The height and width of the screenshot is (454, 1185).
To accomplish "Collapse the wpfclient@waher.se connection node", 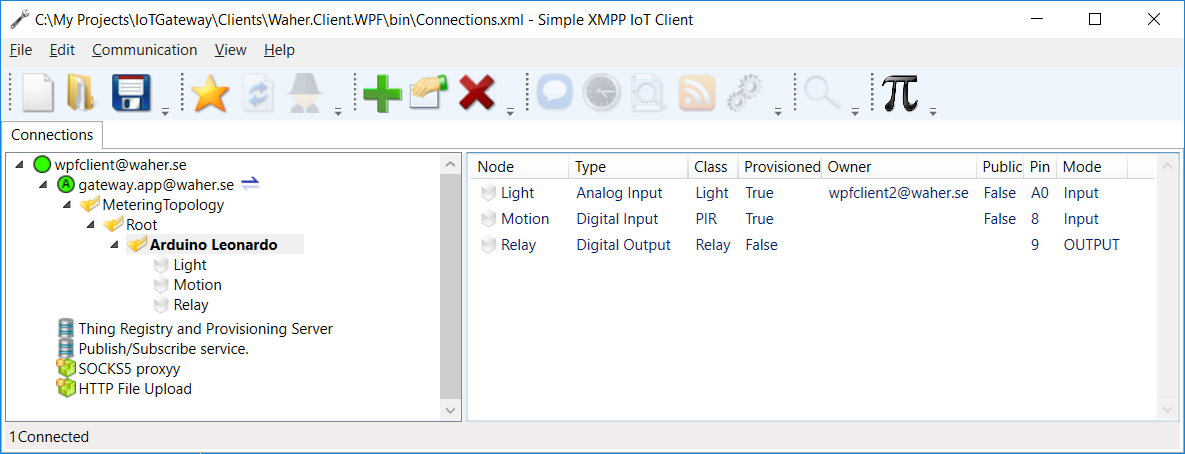I will pos(22,165).
